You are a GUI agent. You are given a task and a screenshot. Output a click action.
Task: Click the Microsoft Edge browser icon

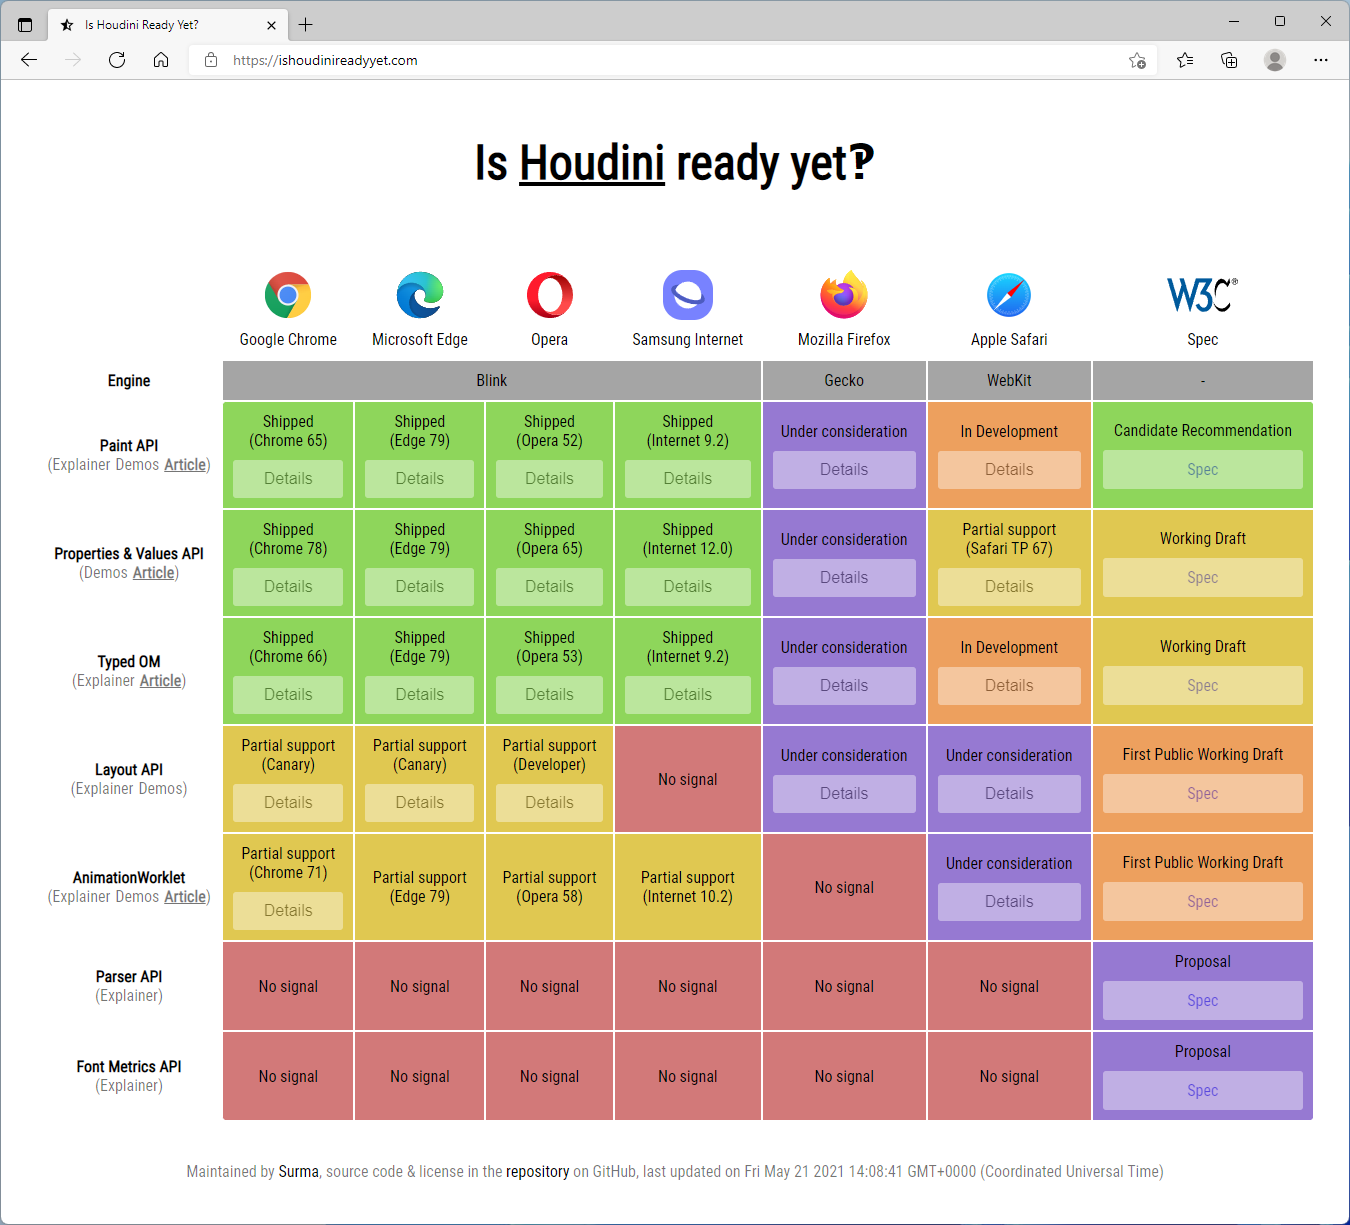pos(419,295)
